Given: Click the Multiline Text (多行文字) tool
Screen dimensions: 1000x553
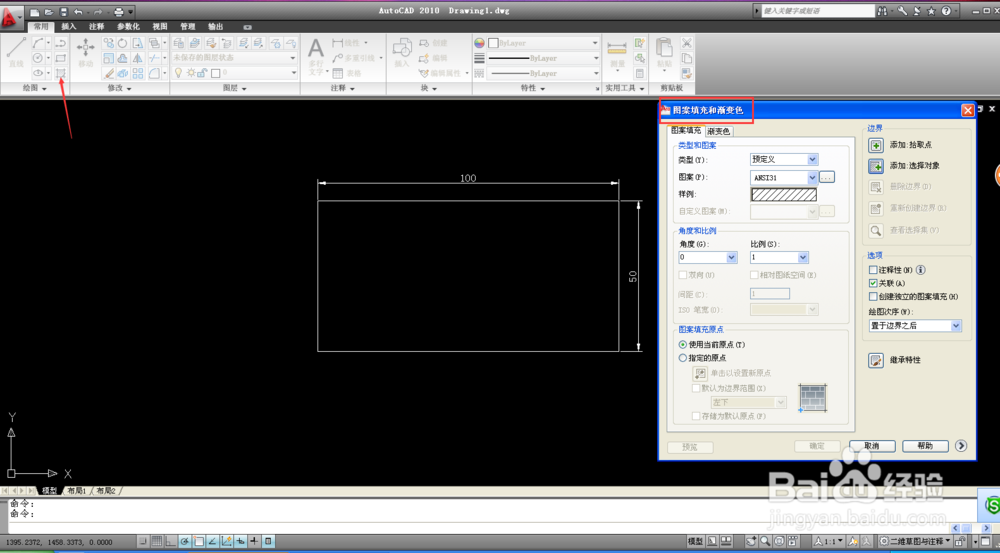Looking at the screenshot, I should tap(316, 55).
